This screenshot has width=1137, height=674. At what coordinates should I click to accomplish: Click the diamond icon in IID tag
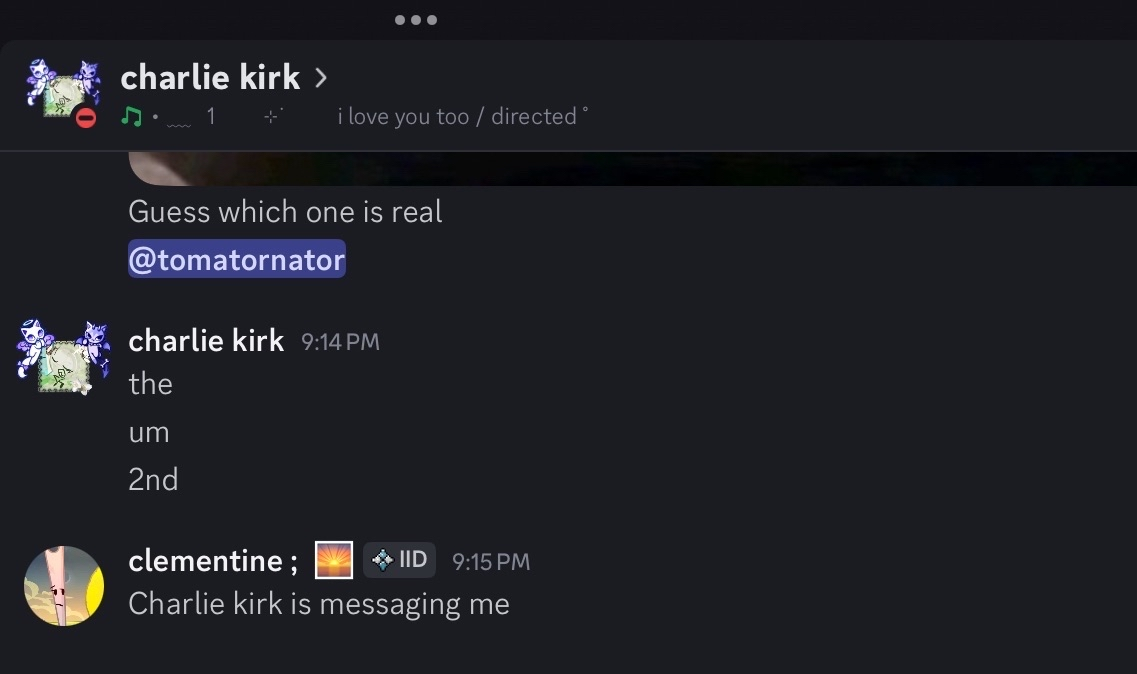coord(381,560)
